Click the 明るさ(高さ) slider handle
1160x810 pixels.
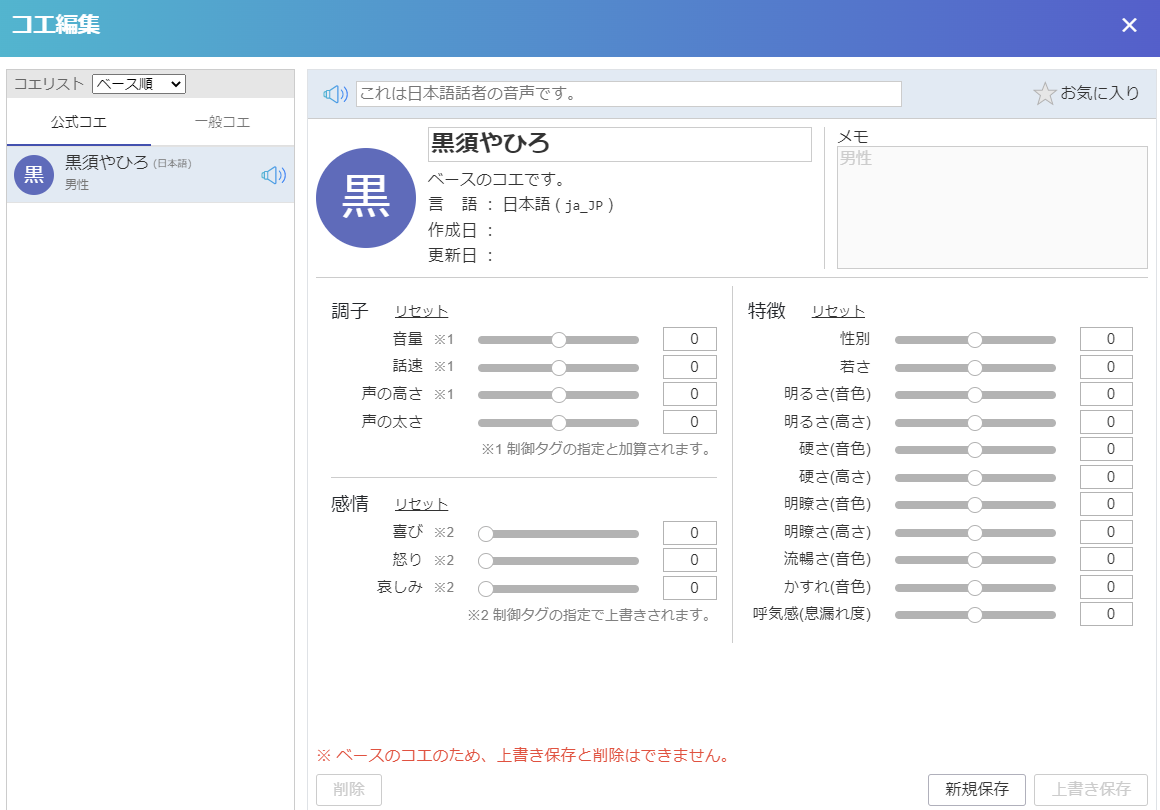pos(975,423)
